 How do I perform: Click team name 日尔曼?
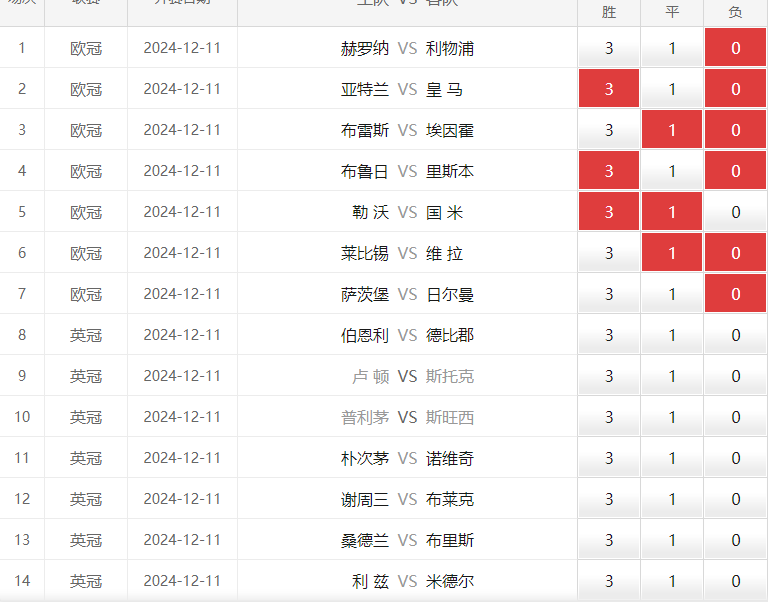tap(450, 294)
